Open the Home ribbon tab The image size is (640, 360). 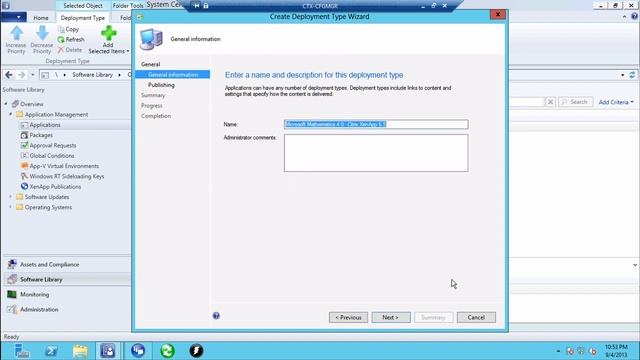(x=41, y=18)
